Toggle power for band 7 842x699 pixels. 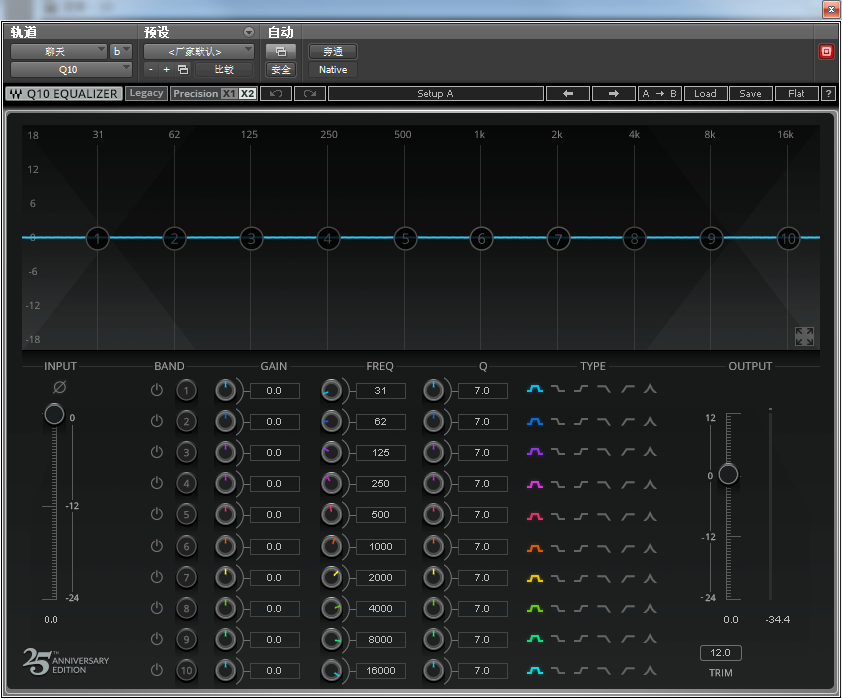(157, 578)
